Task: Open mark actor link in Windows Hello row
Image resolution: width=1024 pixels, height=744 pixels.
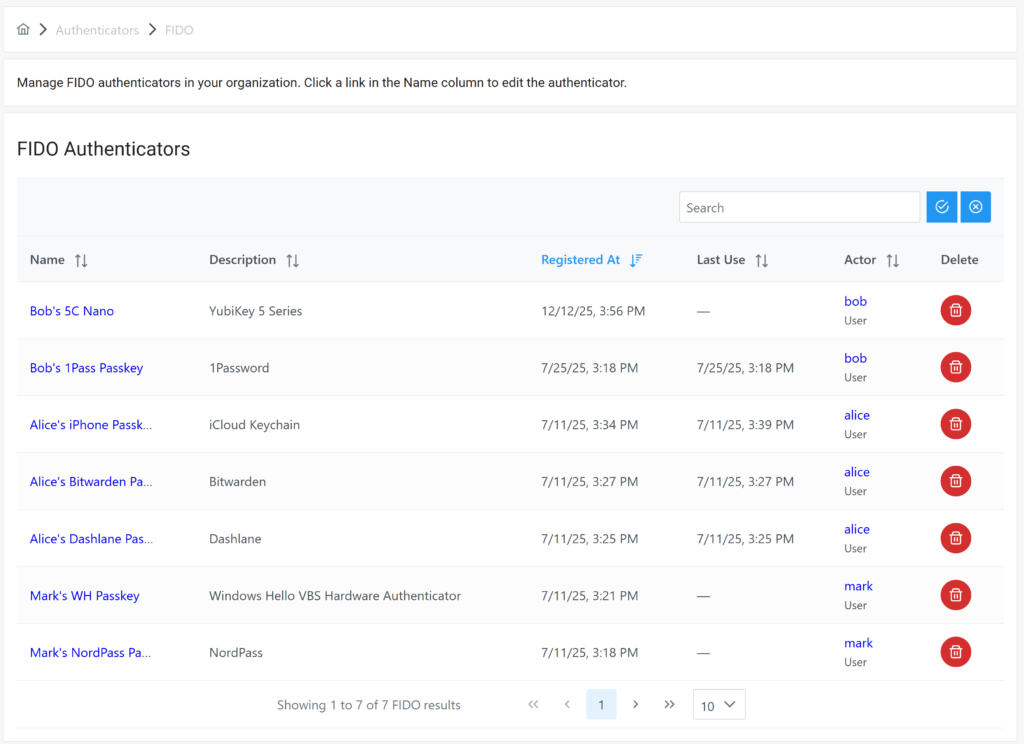Action: (x=858, y=586)
